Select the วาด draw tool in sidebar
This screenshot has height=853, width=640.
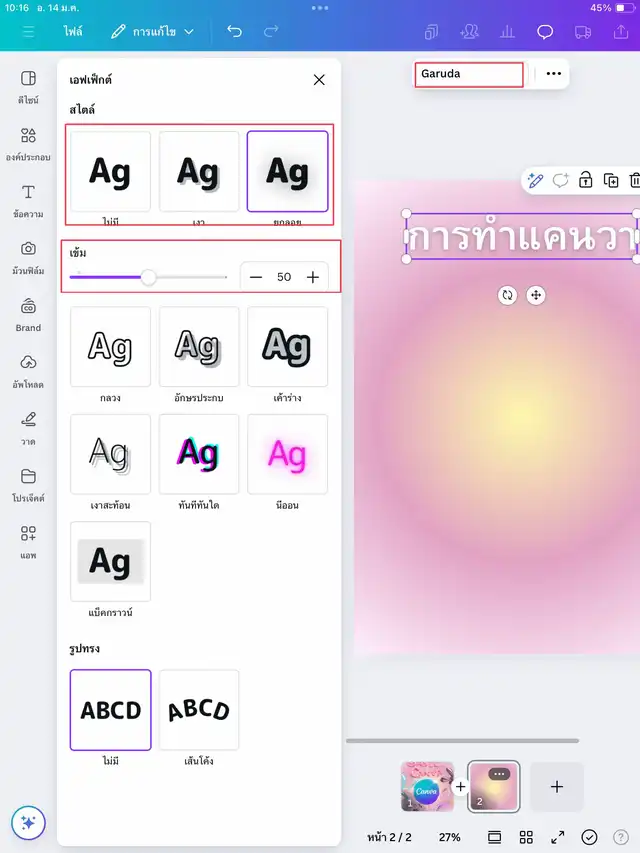[x=28, y=426]
